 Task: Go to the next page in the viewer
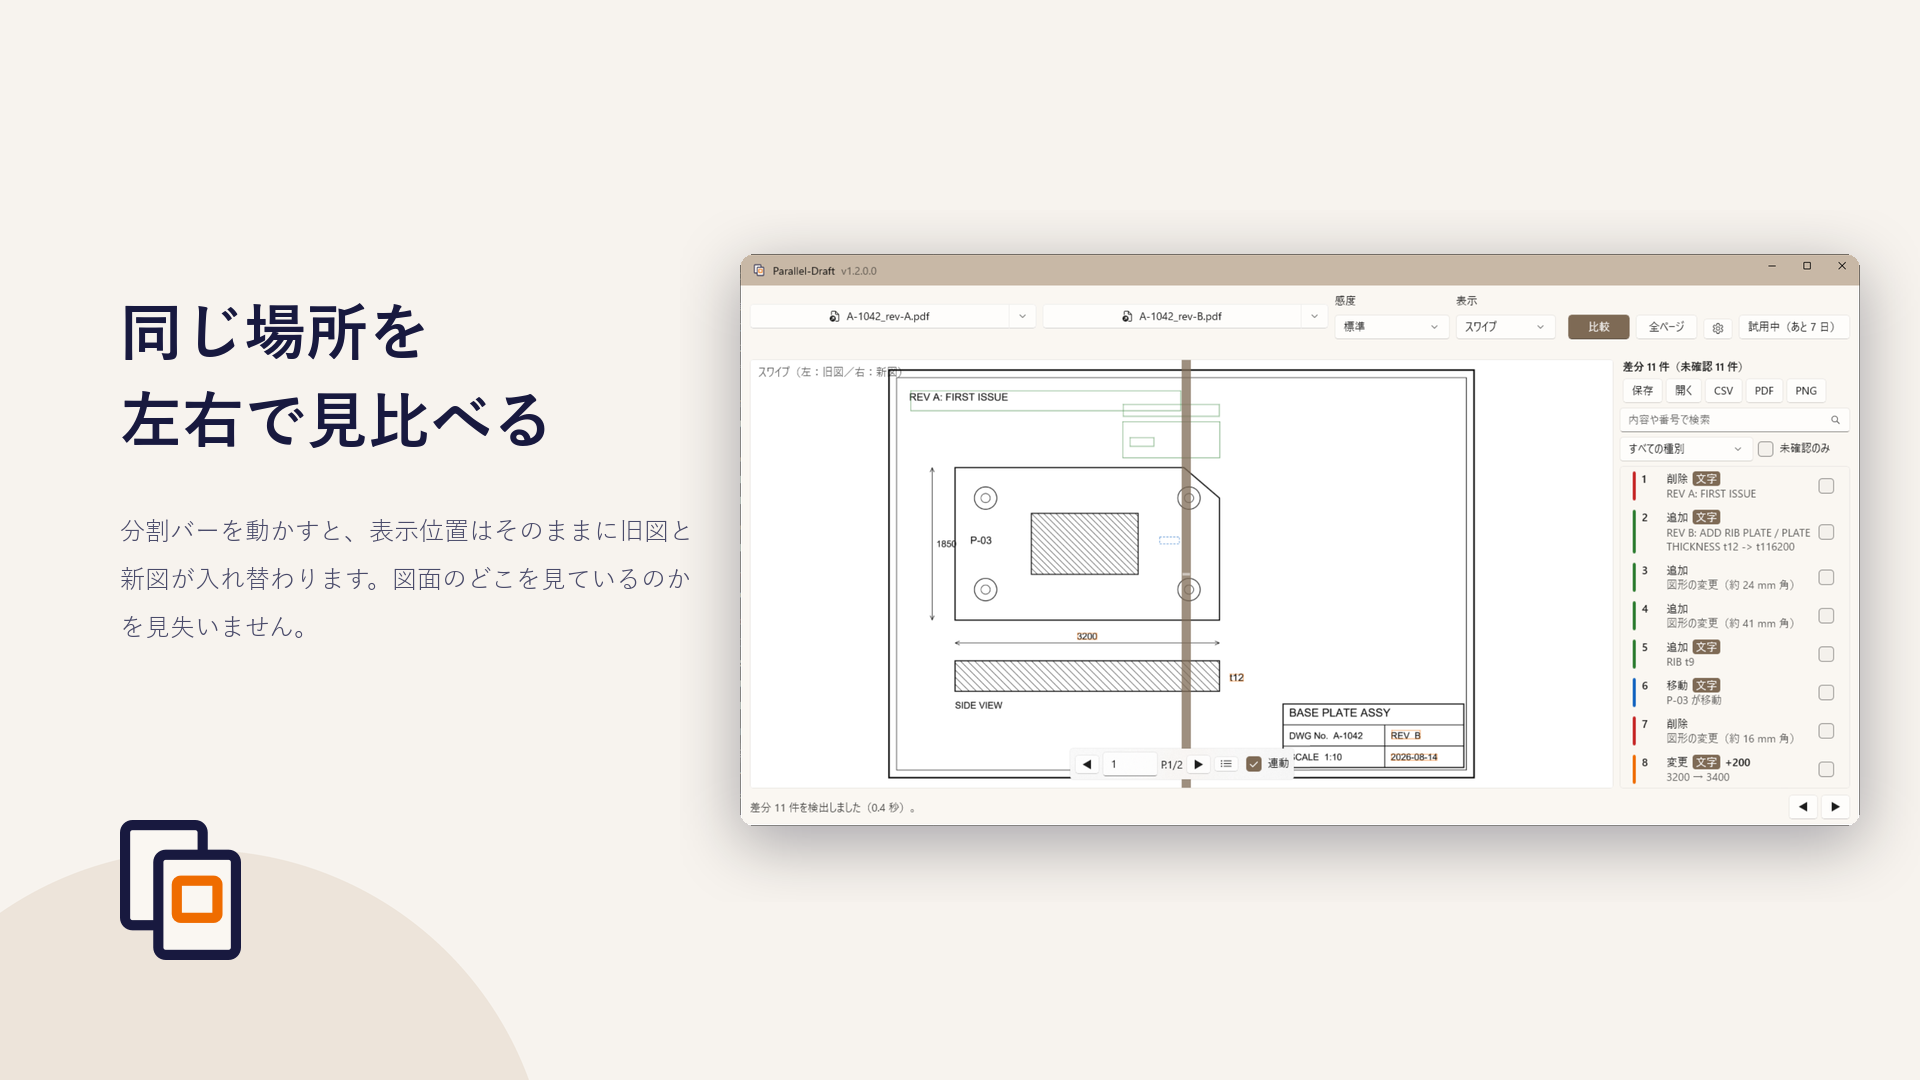point(1198,764)
